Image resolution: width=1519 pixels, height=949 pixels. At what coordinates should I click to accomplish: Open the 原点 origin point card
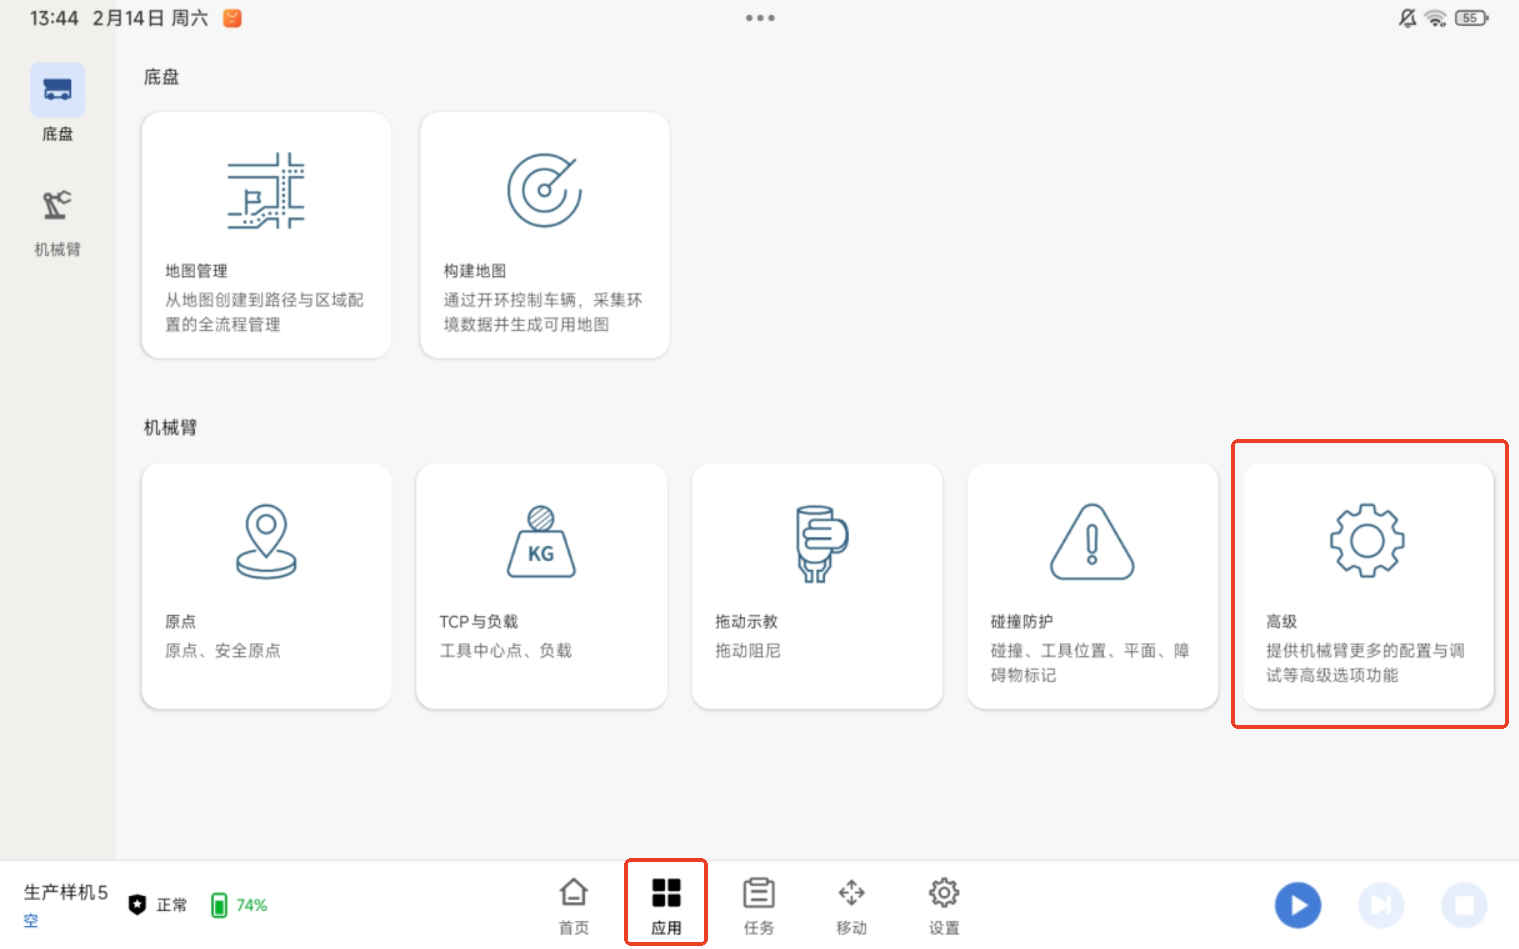(x=266, y=586)
